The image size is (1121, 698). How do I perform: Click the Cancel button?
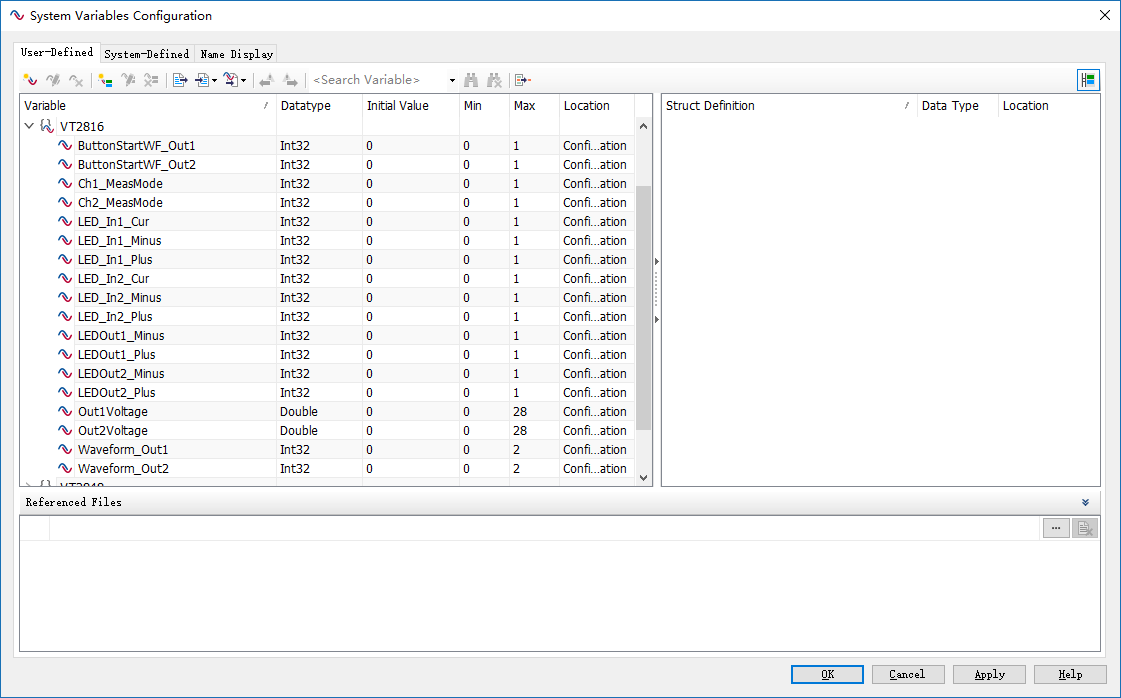(x=908, y=674)
